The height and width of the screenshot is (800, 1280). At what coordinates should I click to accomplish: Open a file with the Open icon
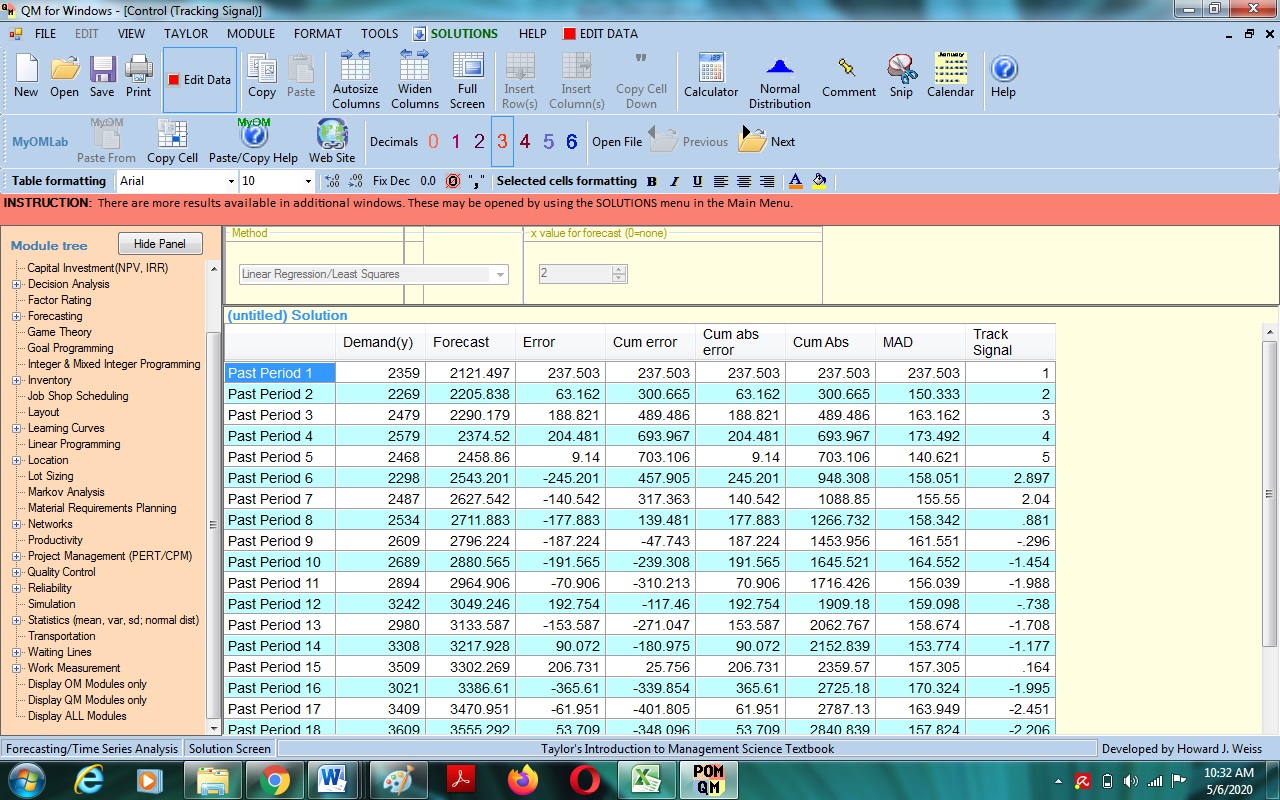(x=65, y=77)
